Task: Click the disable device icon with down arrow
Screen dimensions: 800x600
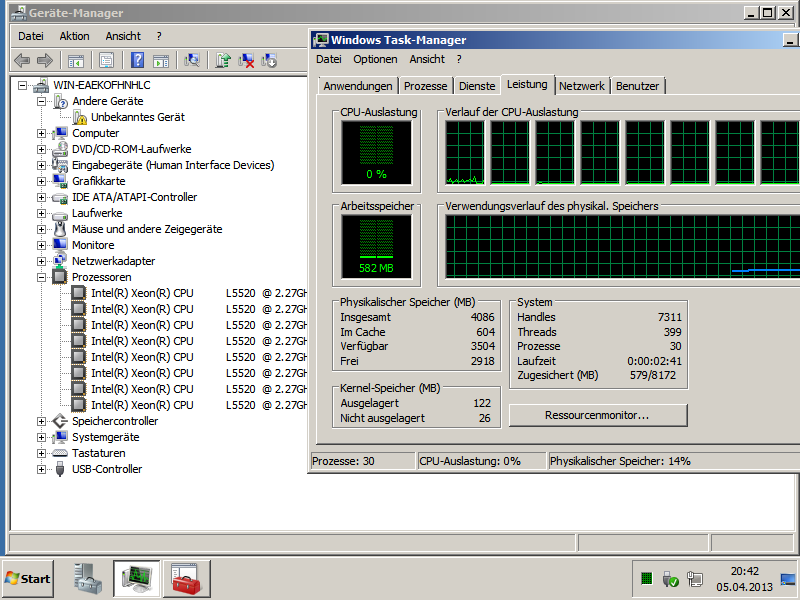Action: tap(269, 60)
